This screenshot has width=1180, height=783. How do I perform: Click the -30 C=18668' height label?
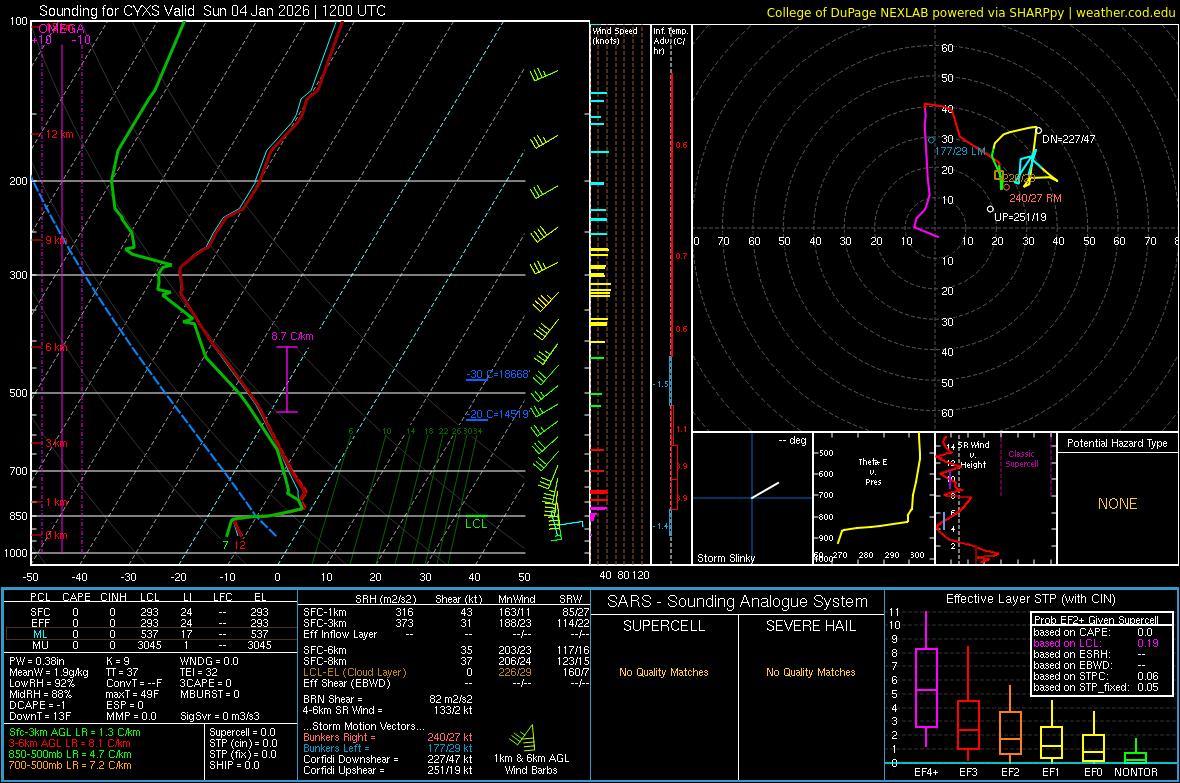[498, 374]
